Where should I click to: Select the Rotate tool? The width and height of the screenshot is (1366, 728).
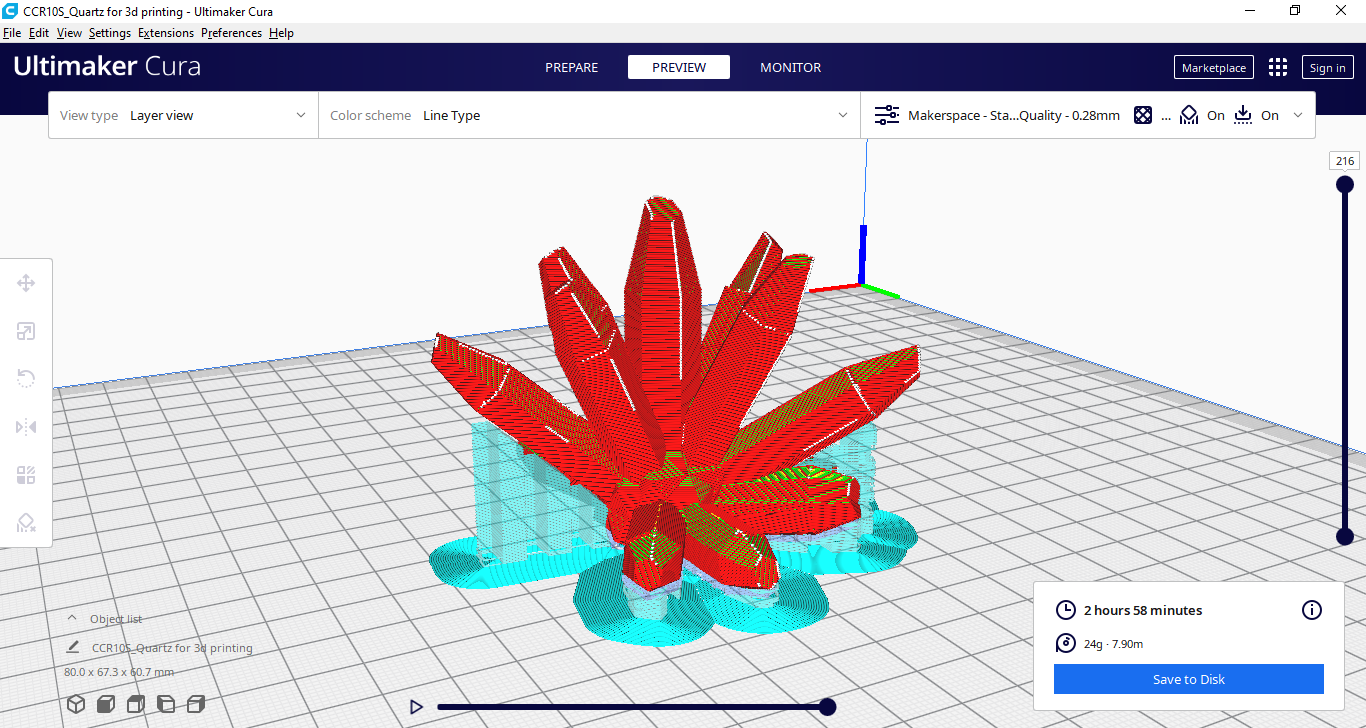click(26, 378)
